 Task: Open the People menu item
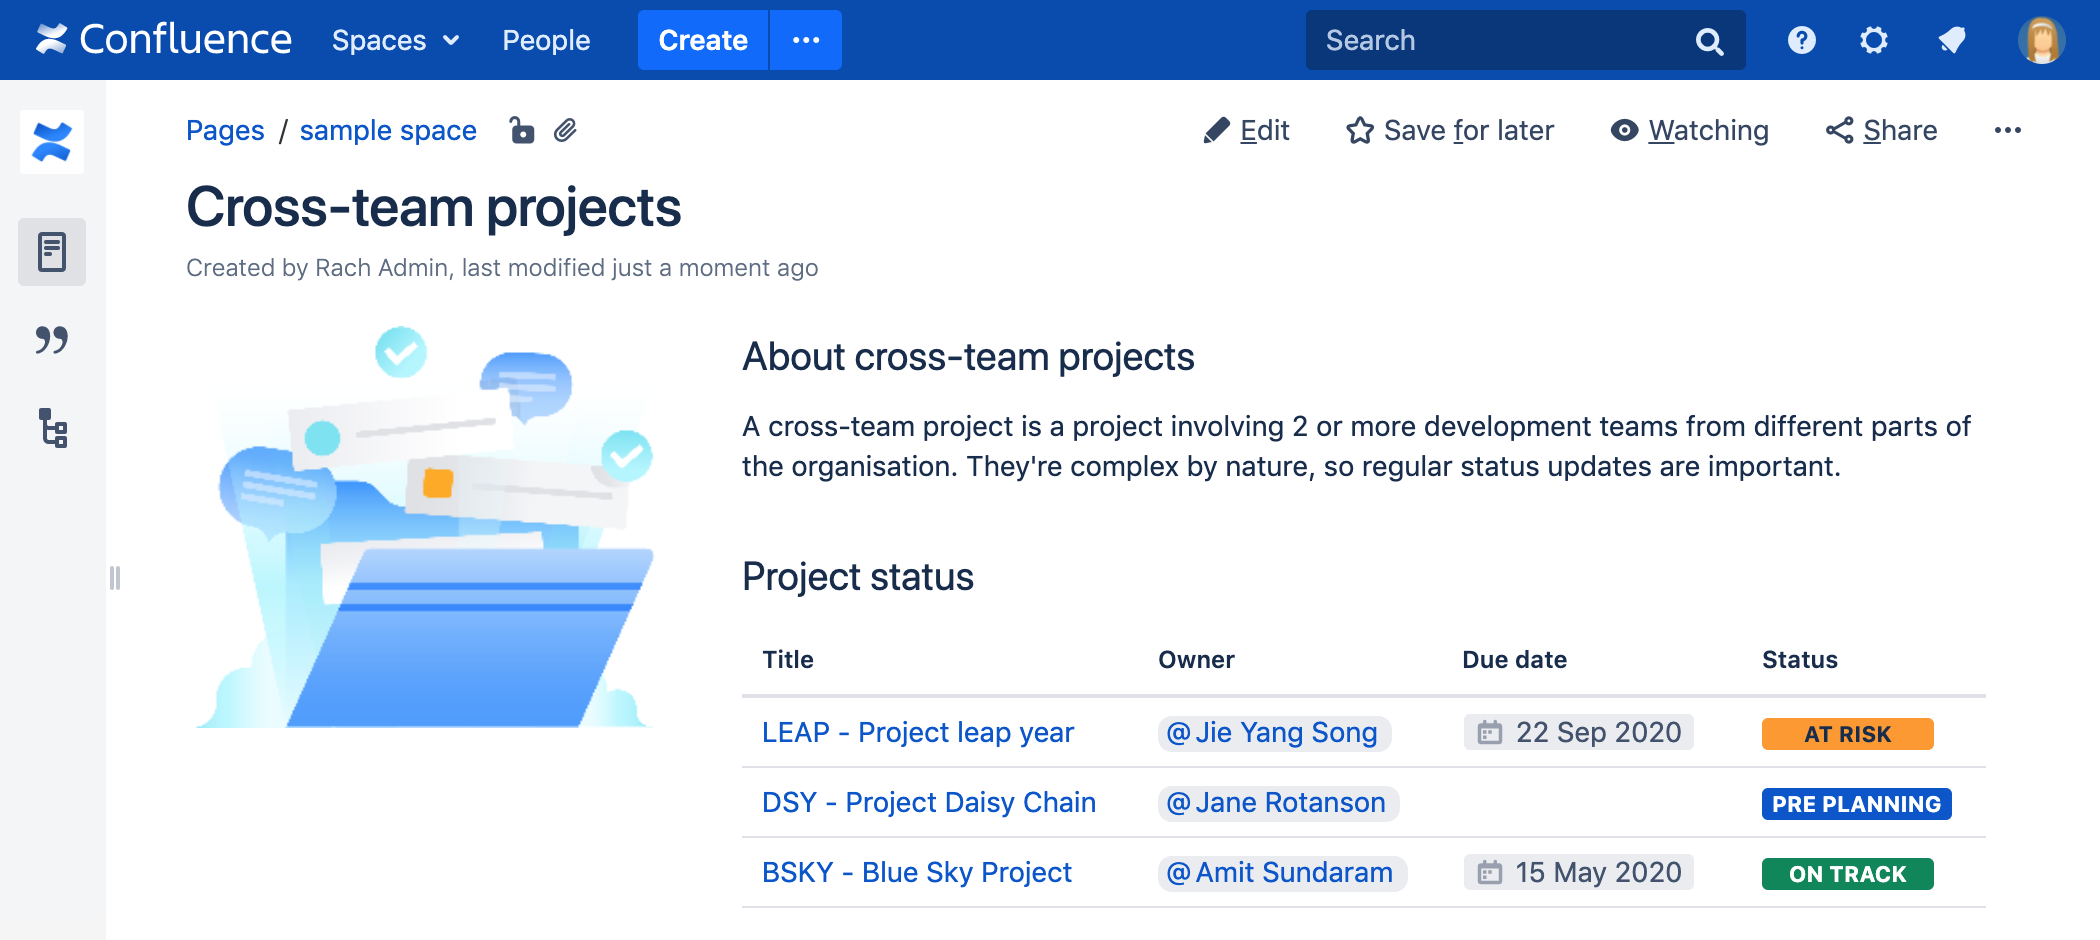click(x=546, y=40)
